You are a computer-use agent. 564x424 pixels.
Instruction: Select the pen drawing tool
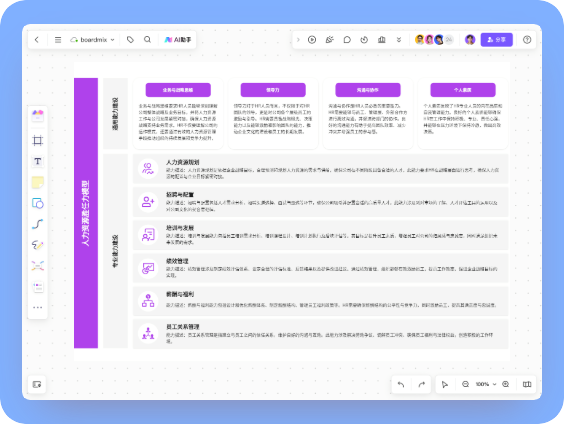pyautogui.click(x=37, y=245)
